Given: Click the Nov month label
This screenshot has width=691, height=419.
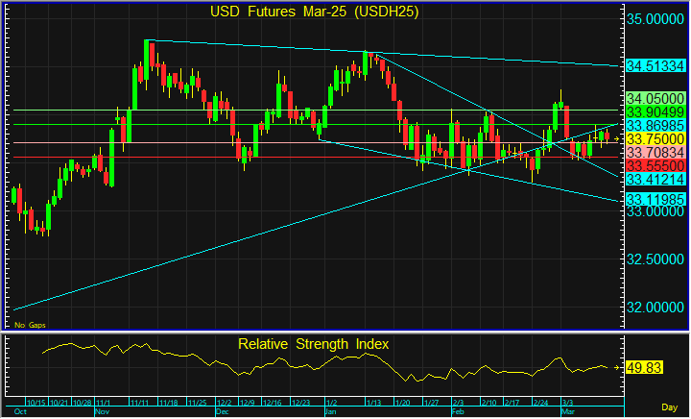Looking at the screenshot, I should (x=102, y=412).
